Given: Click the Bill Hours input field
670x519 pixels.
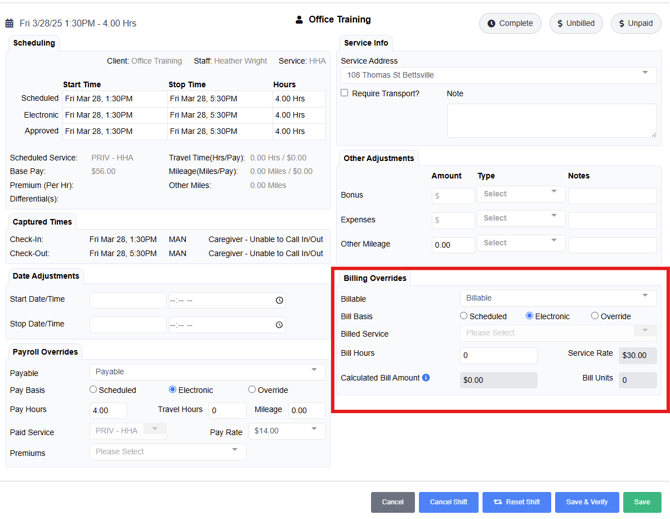Looking at the screenshot, I should coord(498,356).
